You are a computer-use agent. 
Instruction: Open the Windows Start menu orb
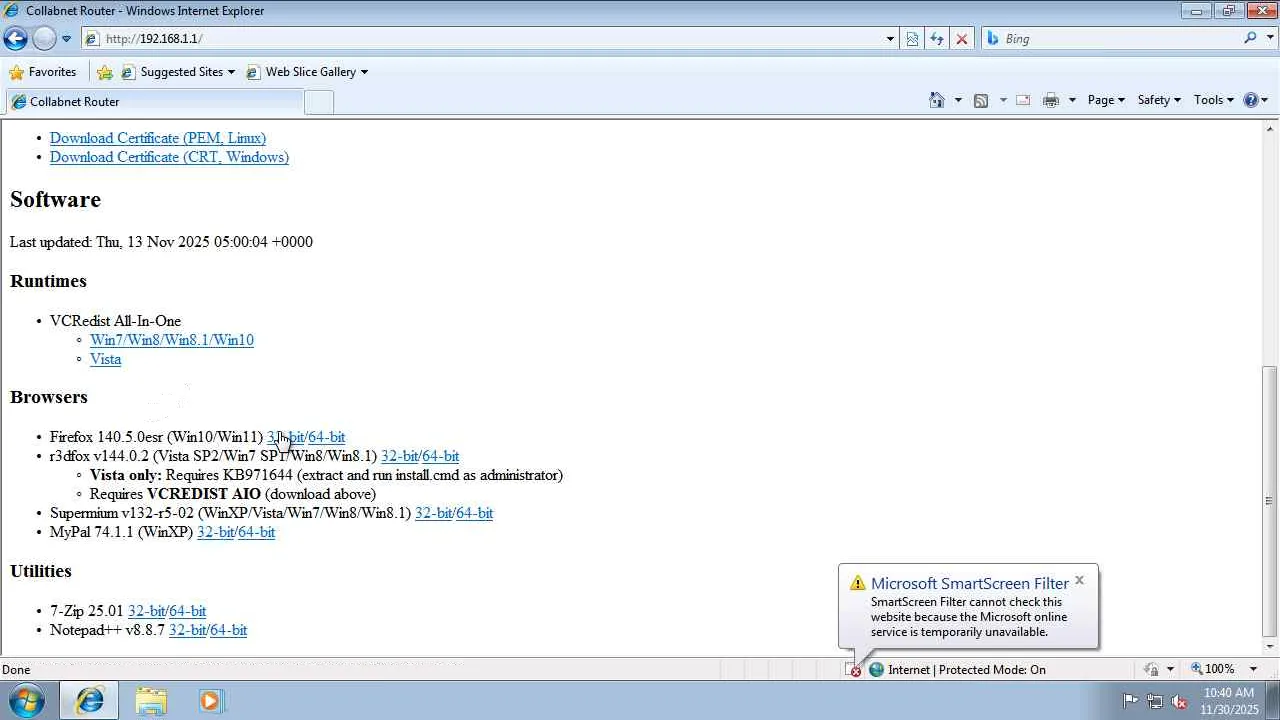pos(27,701)
